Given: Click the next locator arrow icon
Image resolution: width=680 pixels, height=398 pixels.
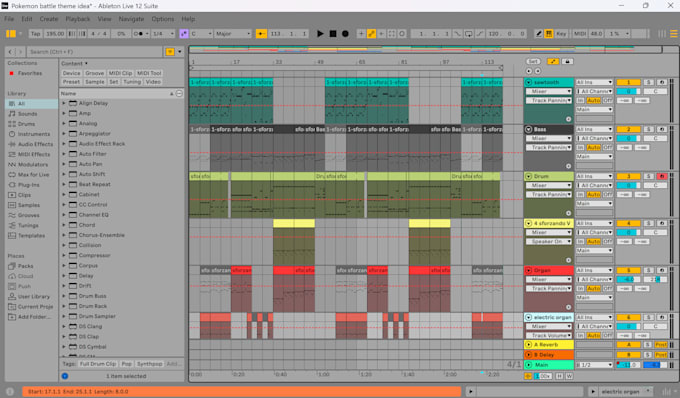Looking at the screenshot, I should [538, 71].
